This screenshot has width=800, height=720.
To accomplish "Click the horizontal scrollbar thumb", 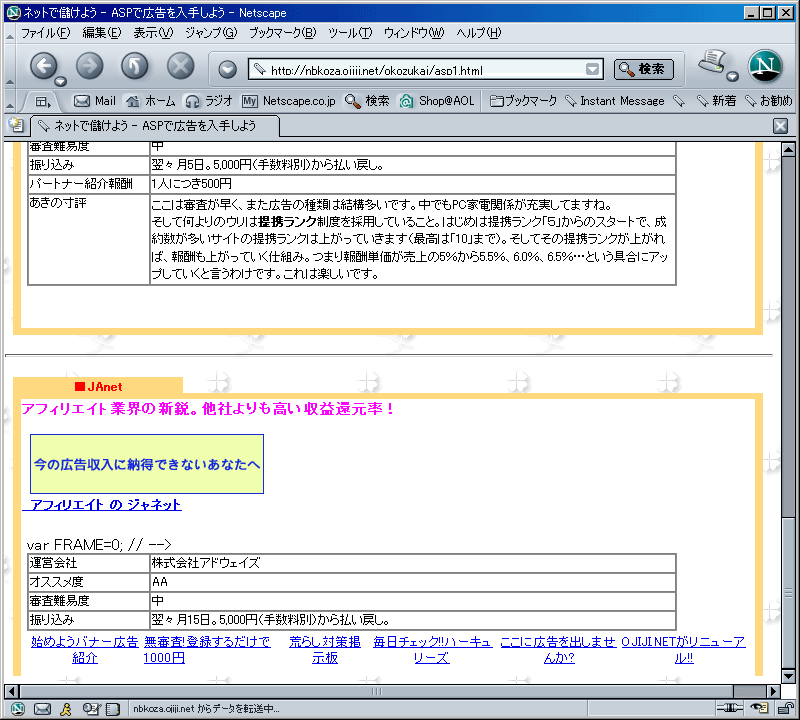I will 377,691.
